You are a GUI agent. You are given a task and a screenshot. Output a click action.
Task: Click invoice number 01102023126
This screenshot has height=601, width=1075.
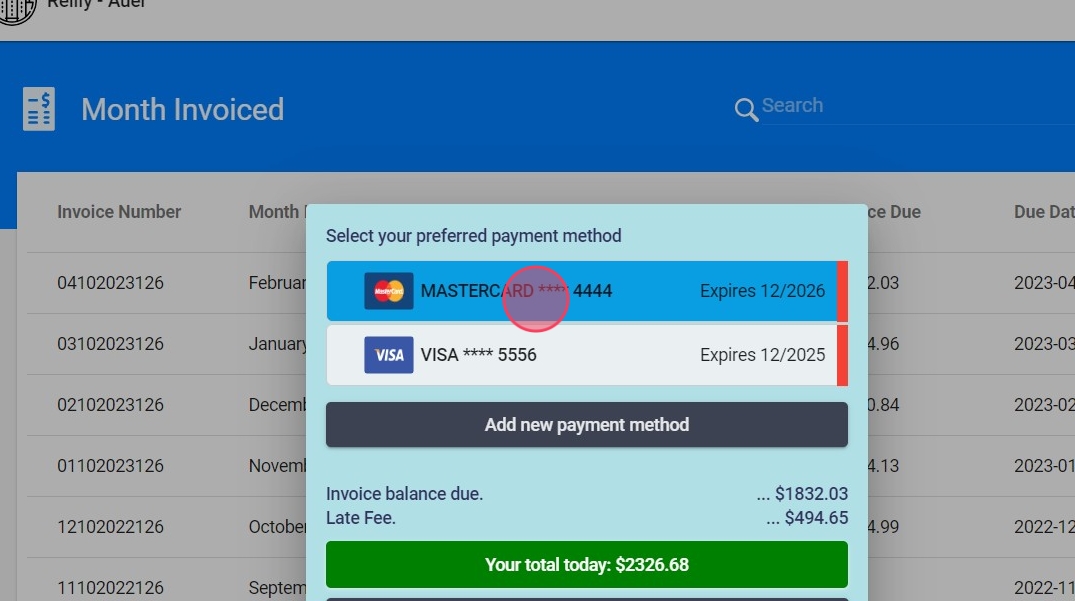click(110, 466)
